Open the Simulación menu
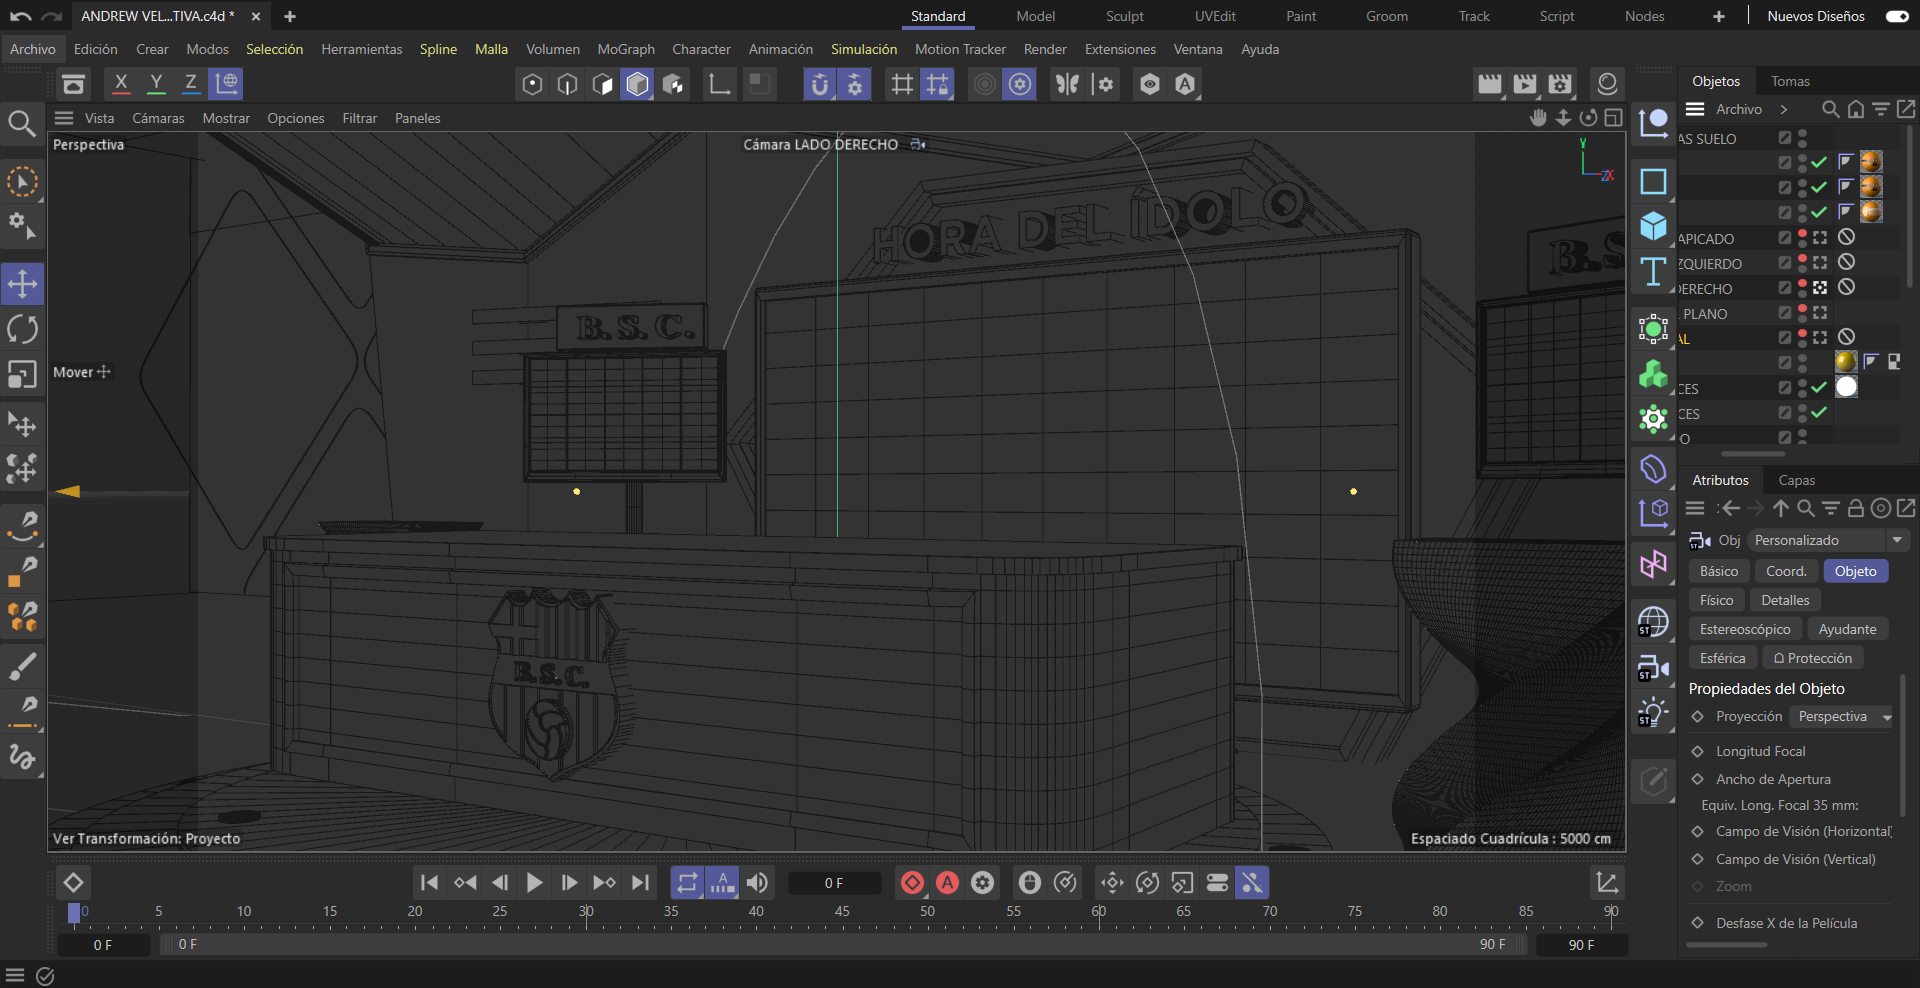The width and height of the screenshot is (1920, 988). 864,49
